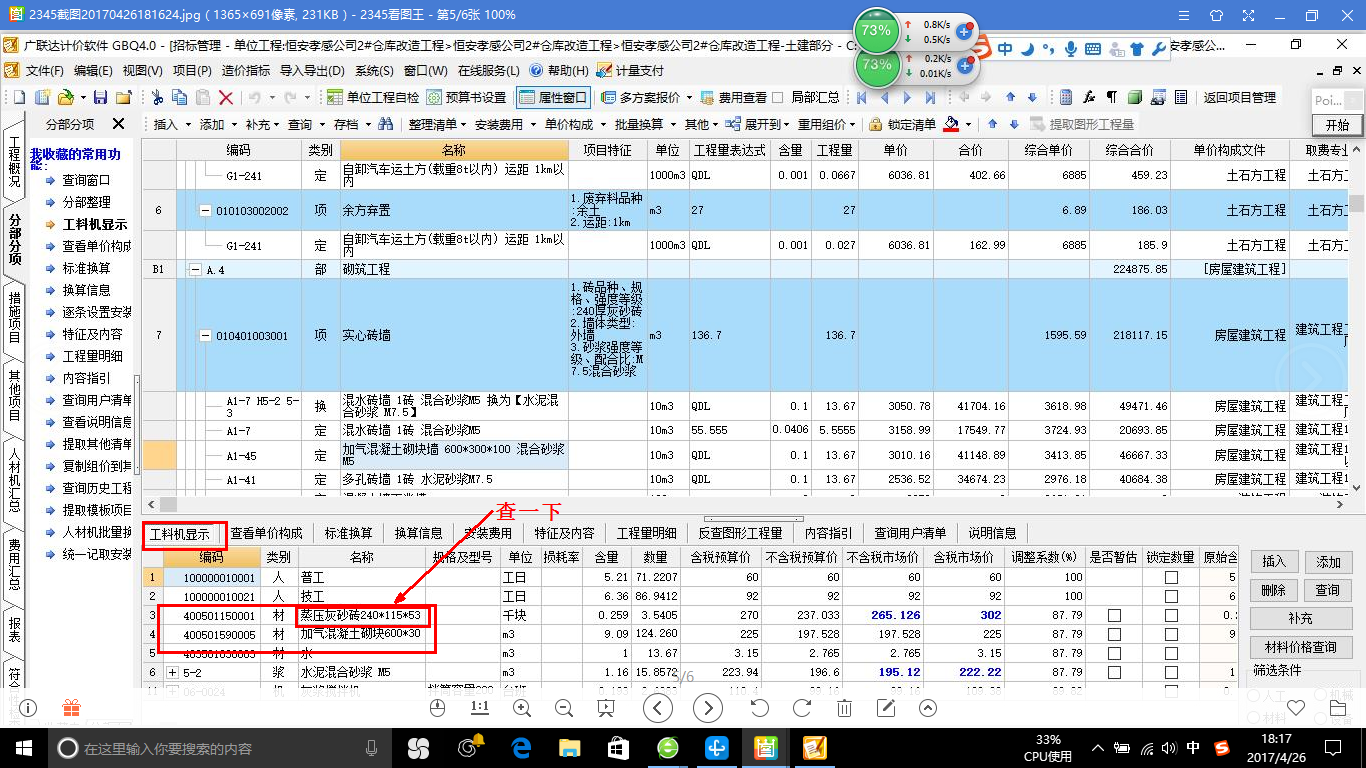Open File Explorer from taskbar

pyautogui.click(x=569, y=747)
